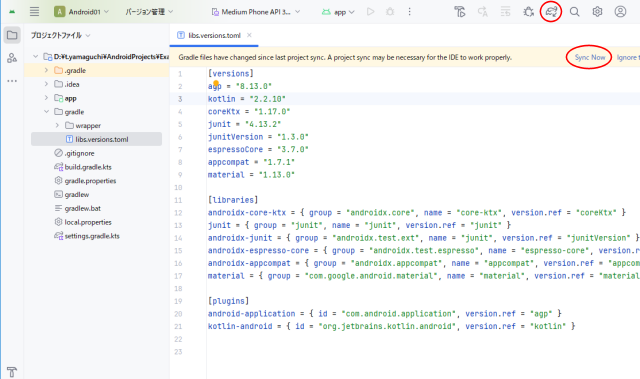Viewport: 640px width, 379px height.
Task: Open the app run configuration dropdown
Action: [x=338, y=12]
